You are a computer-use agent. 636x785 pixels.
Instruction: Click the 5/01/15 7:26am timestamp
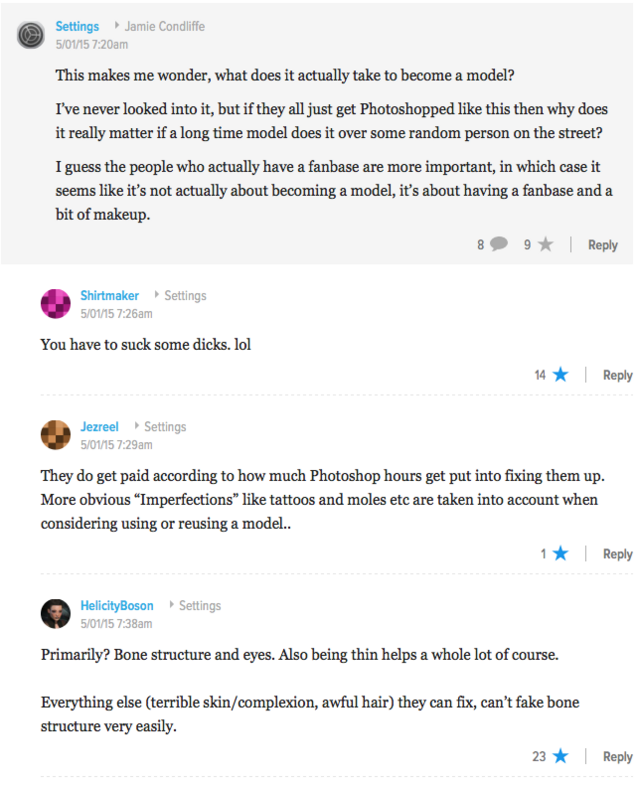(116, 313)
